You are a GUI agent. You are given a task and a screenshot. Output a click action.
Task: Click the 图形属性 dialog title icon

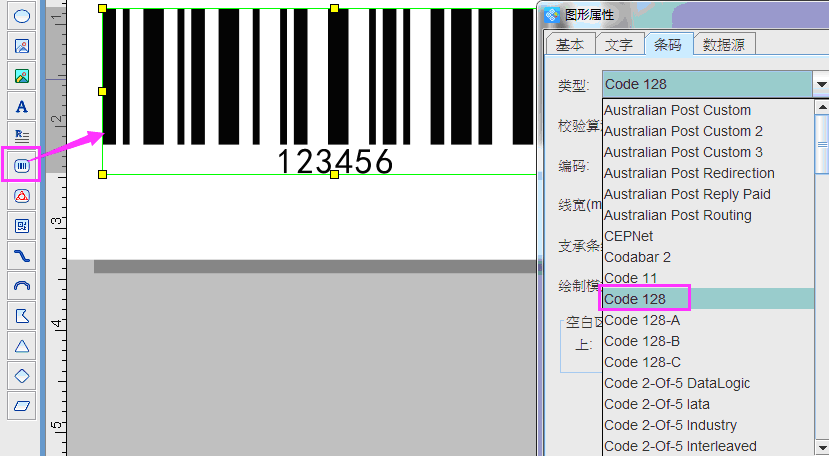tap(552, 14)
